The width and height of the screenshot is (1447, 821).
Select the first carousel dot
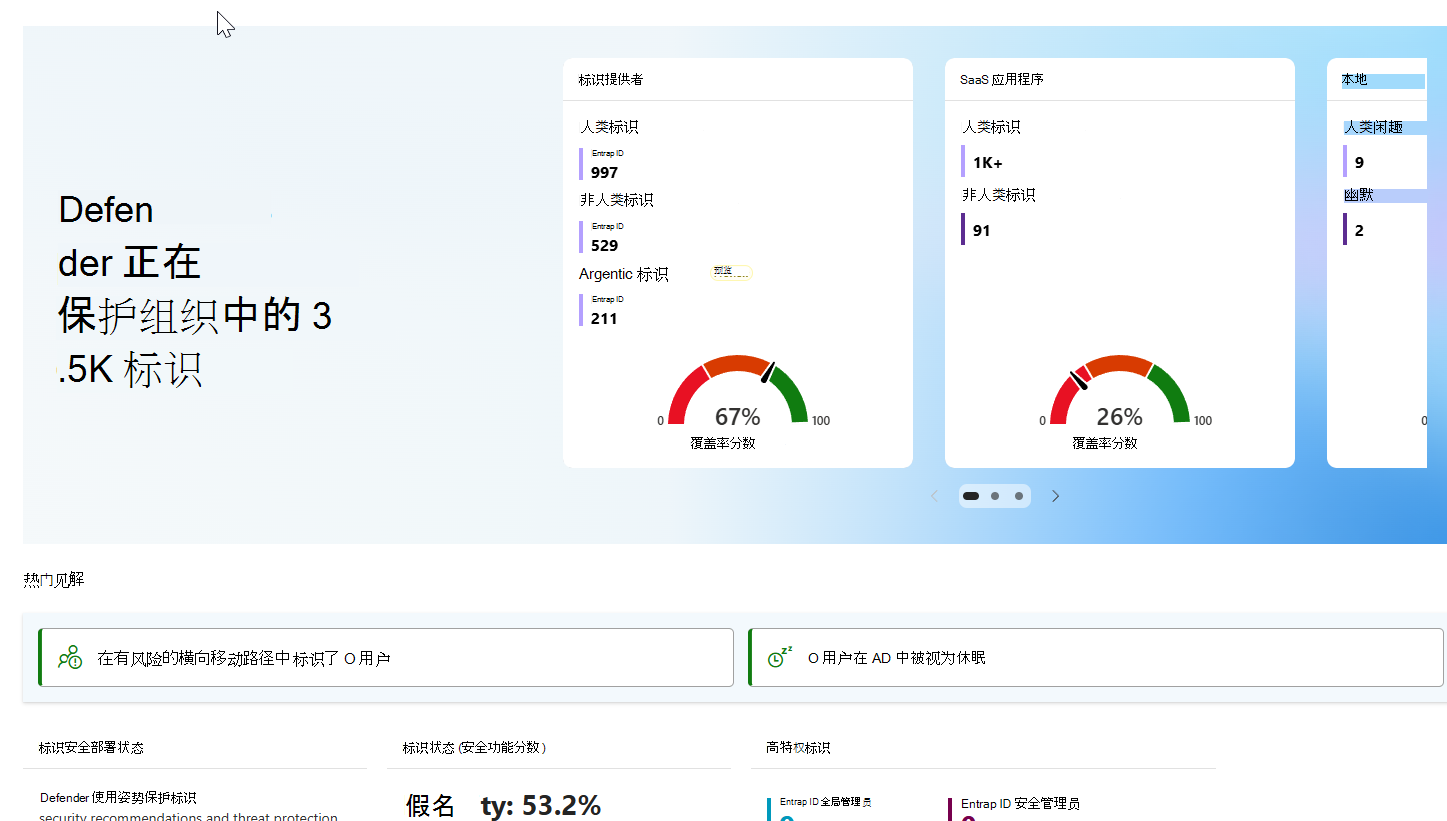pyautogui.click(x=970, y=495)
